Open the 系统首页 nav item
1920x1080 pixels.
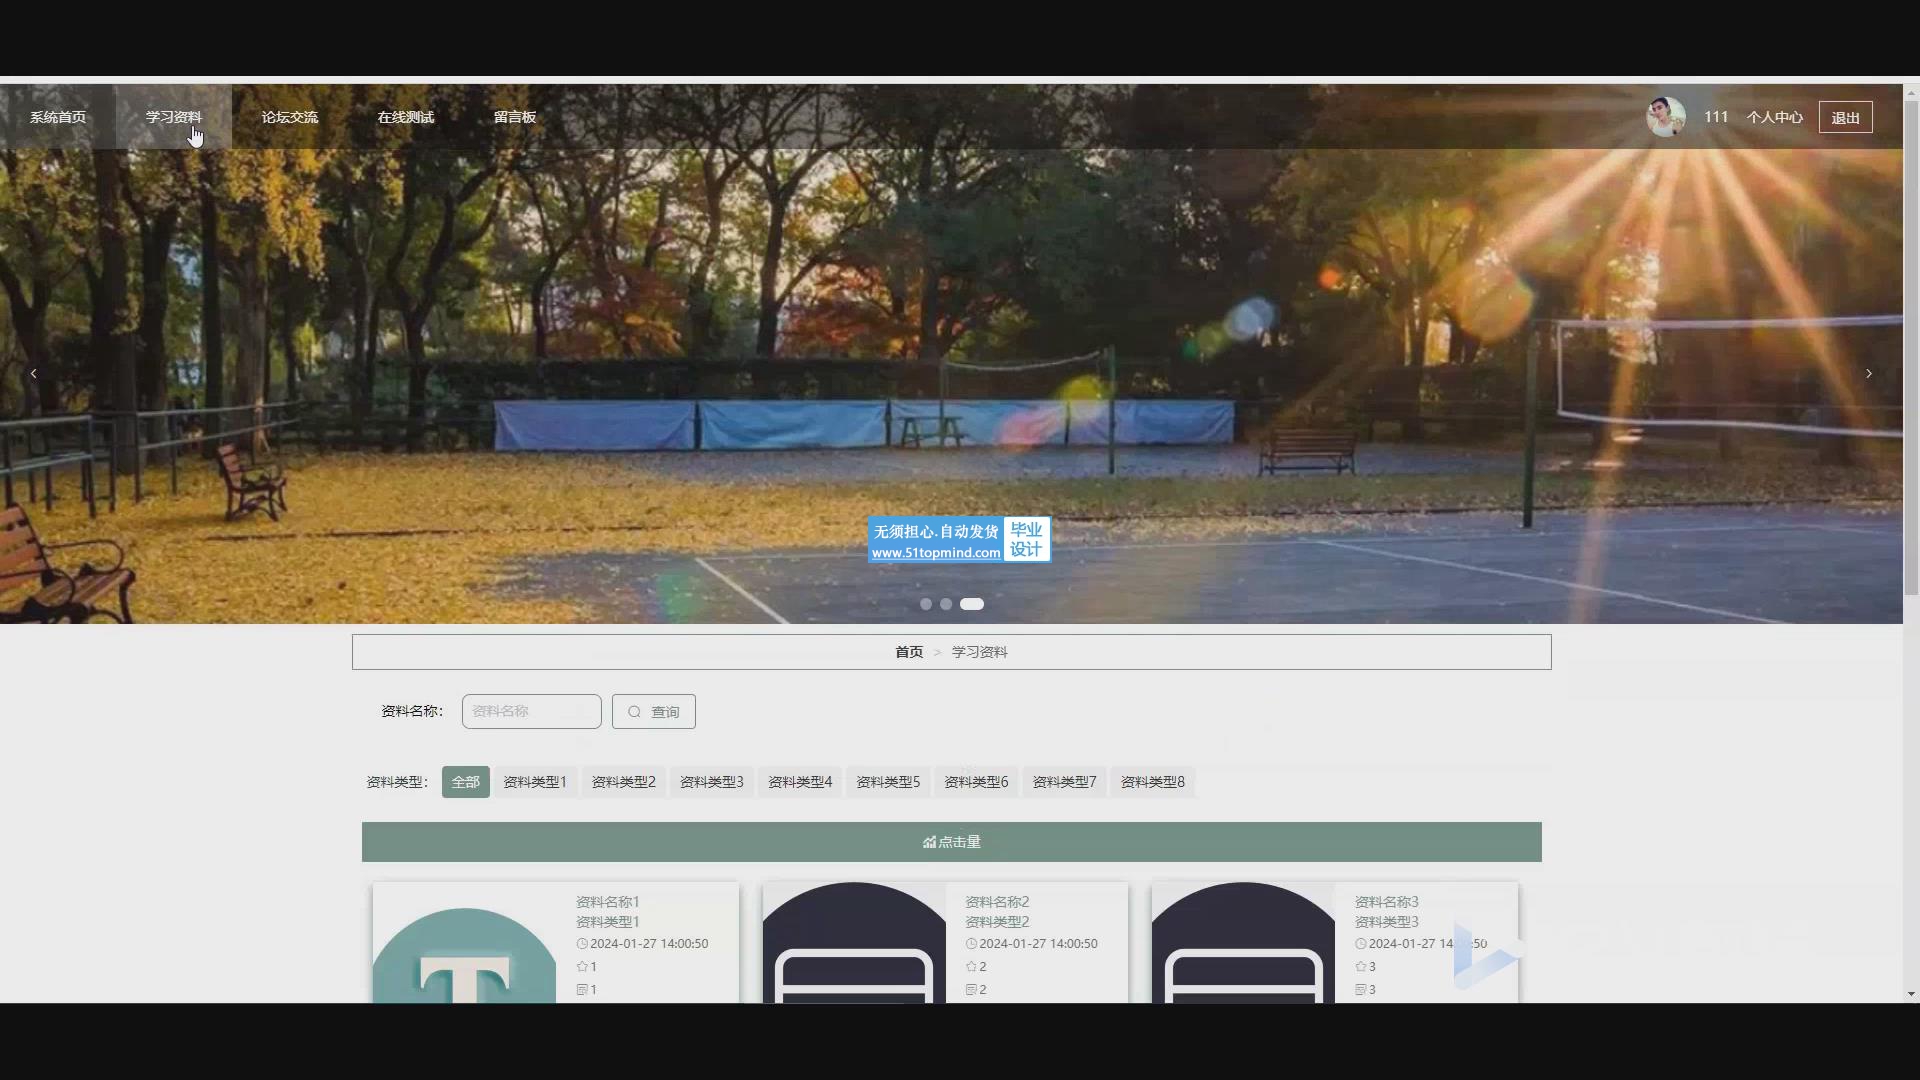point(58,117)
